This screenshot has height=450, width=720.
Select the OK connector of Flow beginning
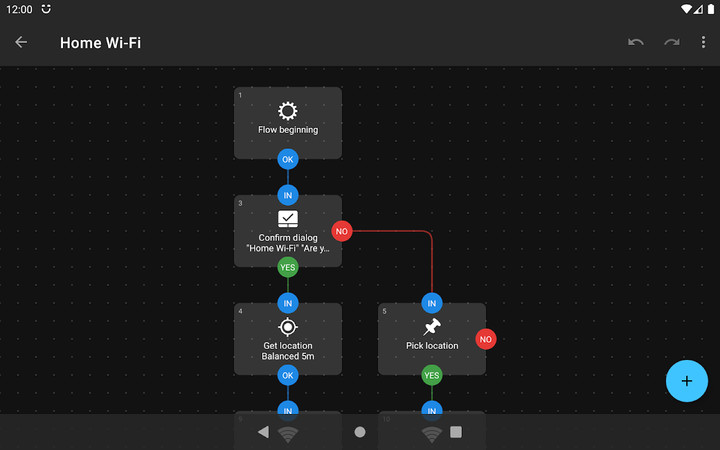point(288,159)
